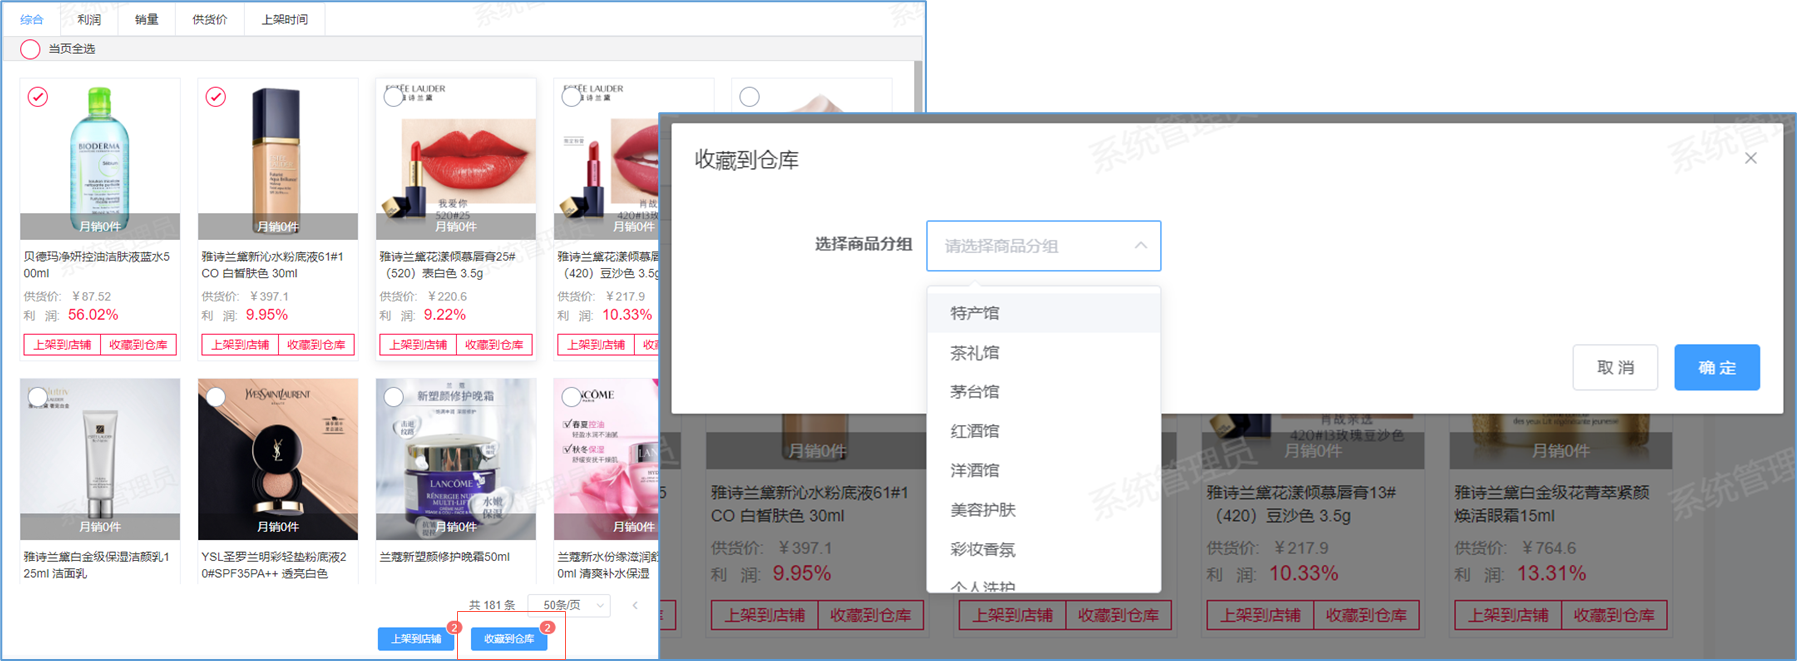Image resolution: width=1797 pixels, height=661 pixels.
Task: Sort by 供货价 tab
Action: click(210, 19)
